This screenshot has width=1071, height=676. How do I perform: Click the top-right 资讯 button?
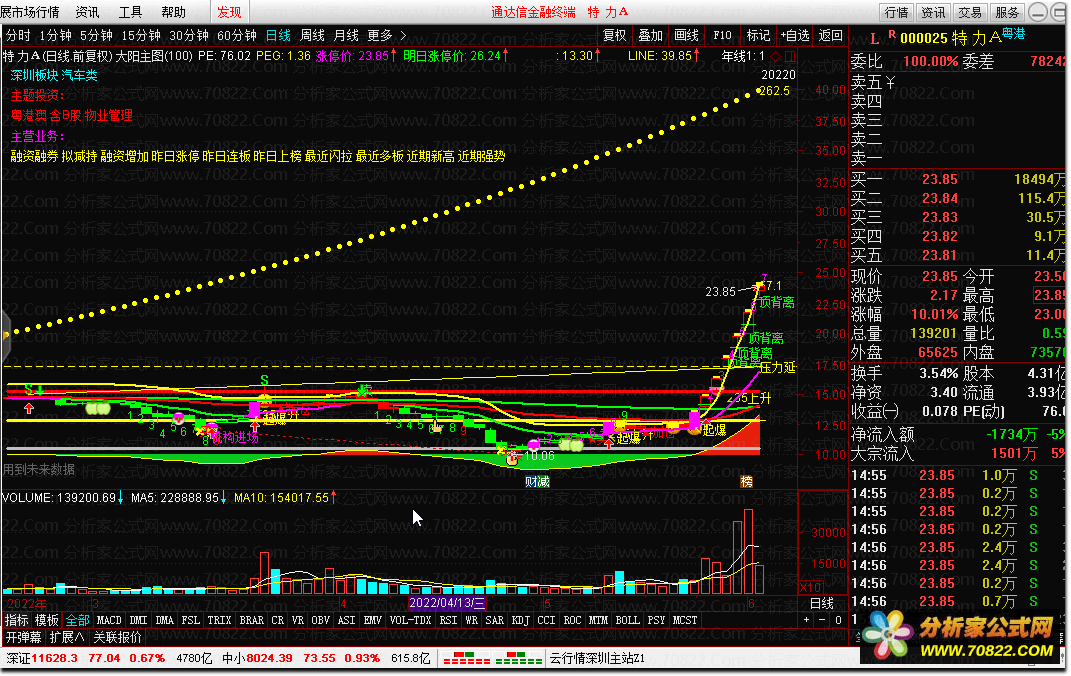click(933, 12)
